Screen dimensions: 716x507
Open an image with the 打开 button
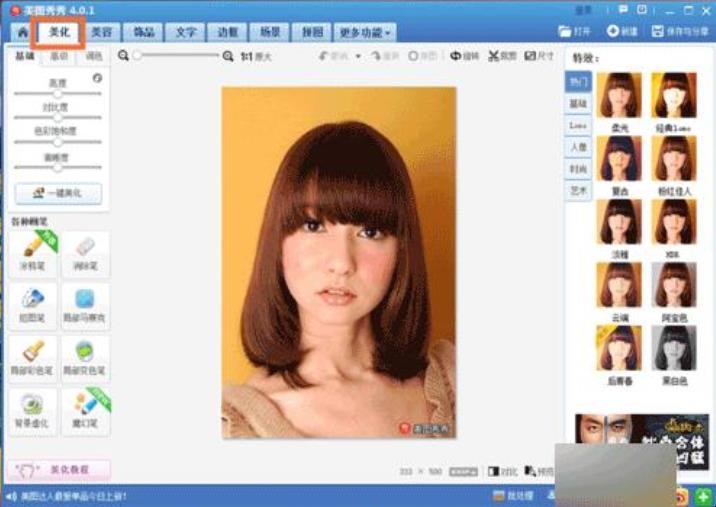(575, 31)
